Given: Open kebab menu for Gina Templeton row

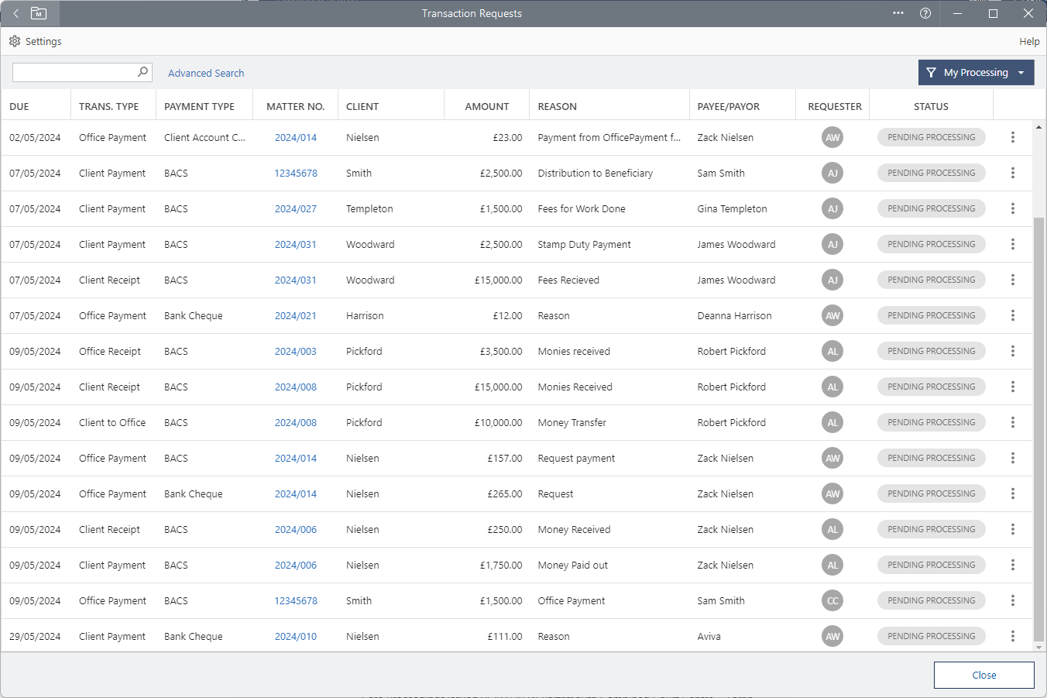Looking at the screenshot, I should (1012, 209).
